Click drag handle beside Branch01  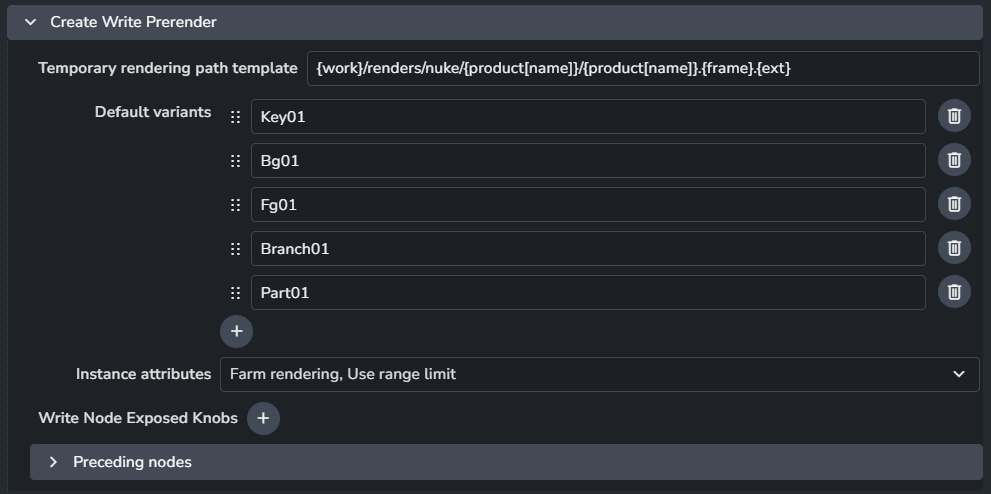click(x=236, y=249)
